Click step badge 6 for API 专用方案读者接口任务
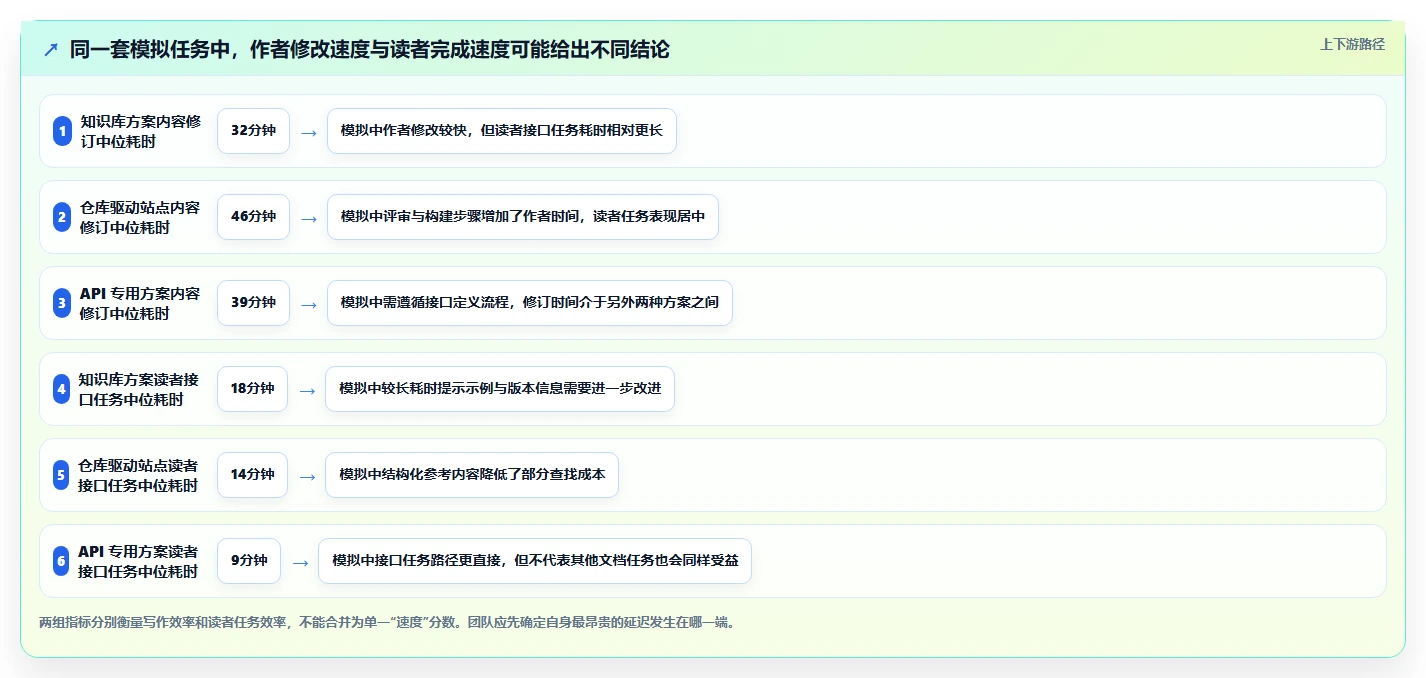 click(x=61, y=561)
